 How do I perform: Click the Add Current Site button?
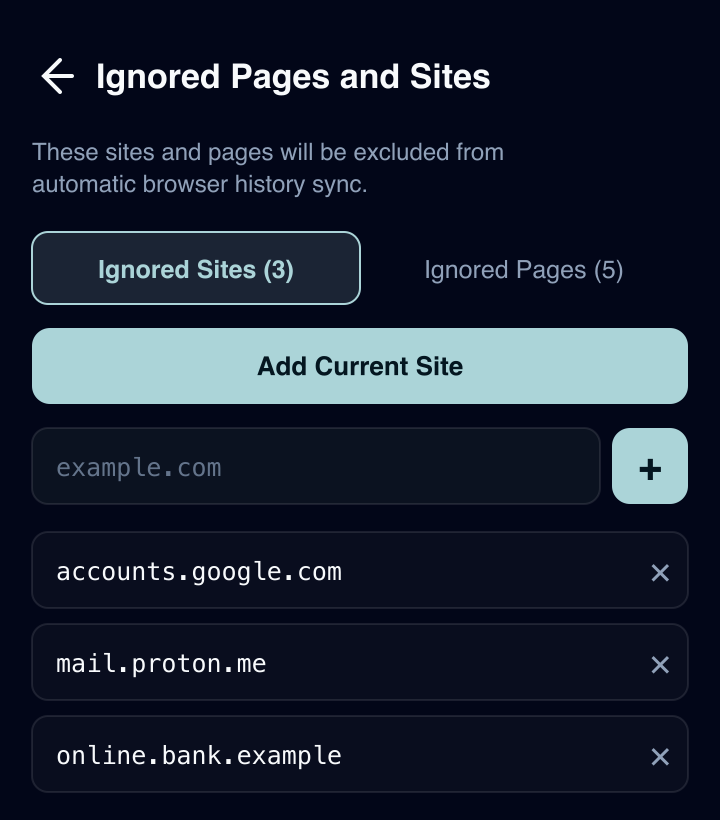[360, 366]
